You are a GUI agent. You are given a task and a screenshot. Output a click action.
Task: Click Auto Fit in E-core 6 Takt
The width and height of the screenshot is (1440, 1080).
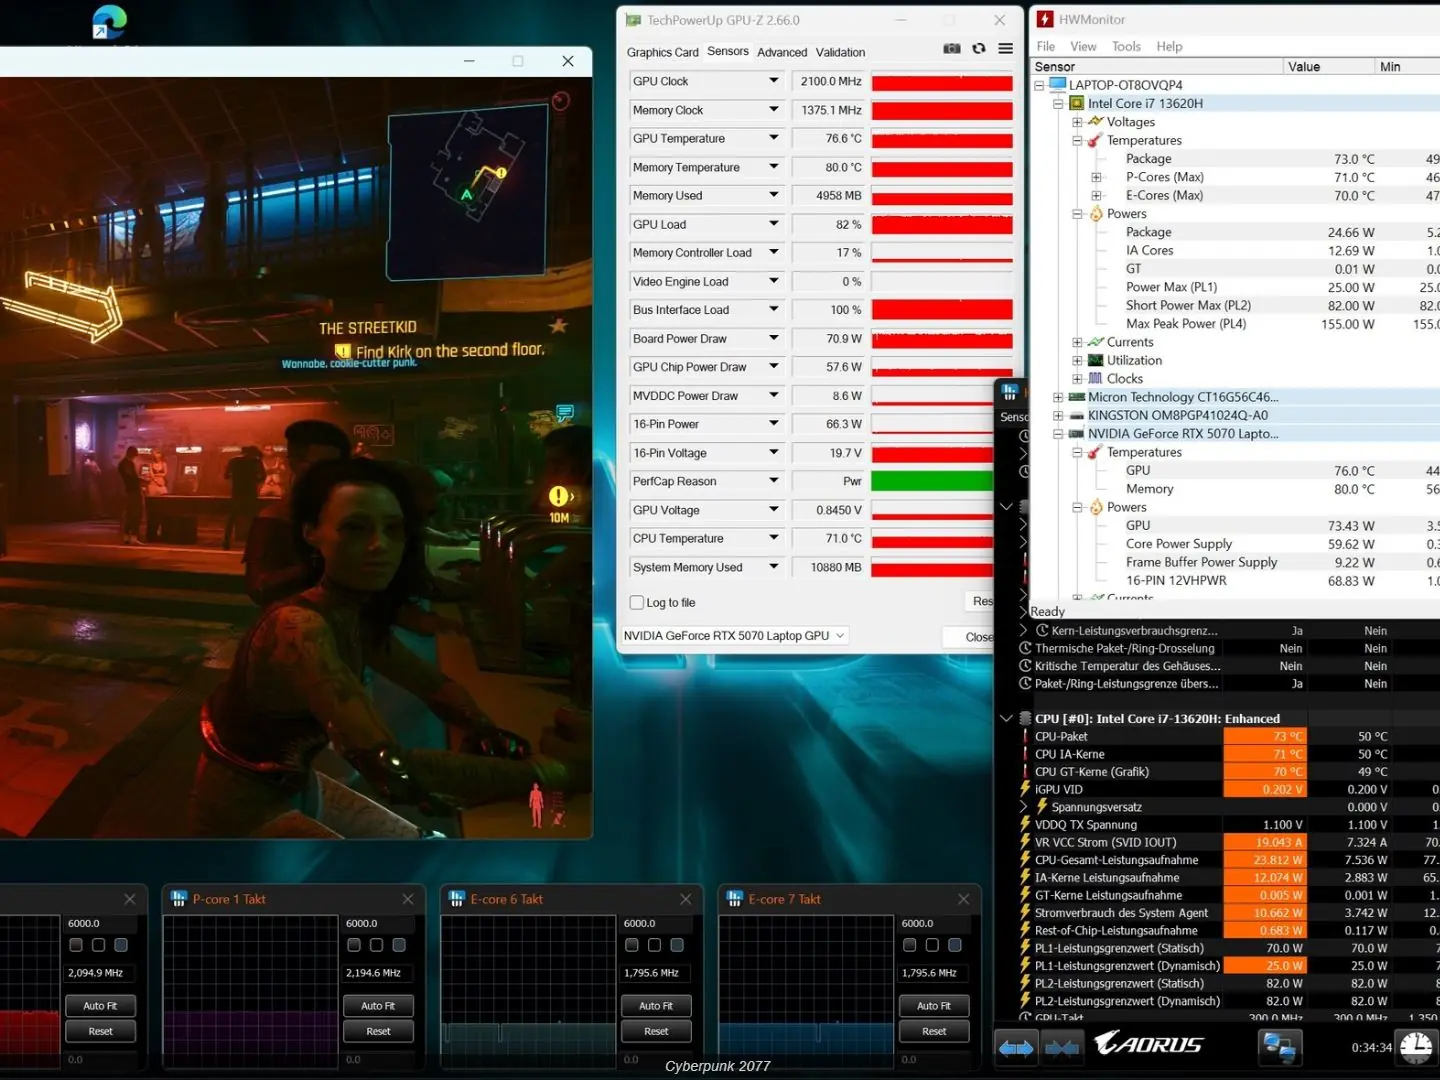[656, 1006]
